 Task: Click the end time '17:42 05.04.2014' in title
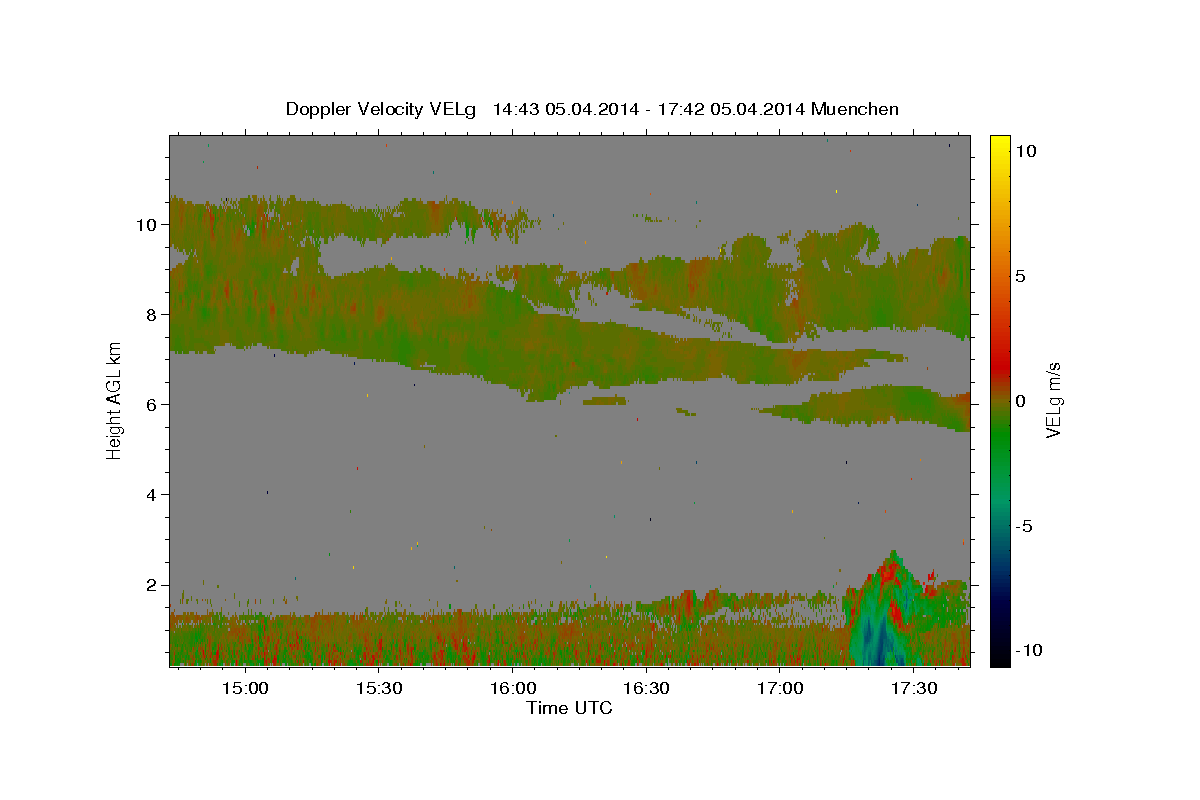click(x=729, y=109)
